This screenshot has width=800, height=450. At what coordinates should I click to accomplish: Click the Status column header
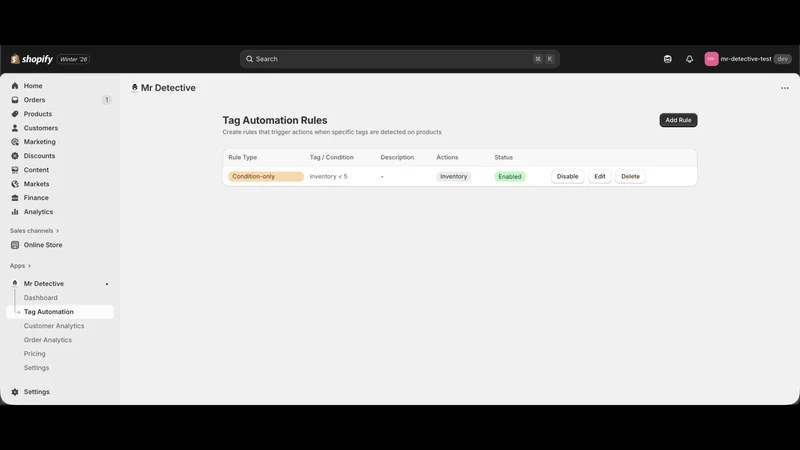pyautogui.click(x=504, y=157)
